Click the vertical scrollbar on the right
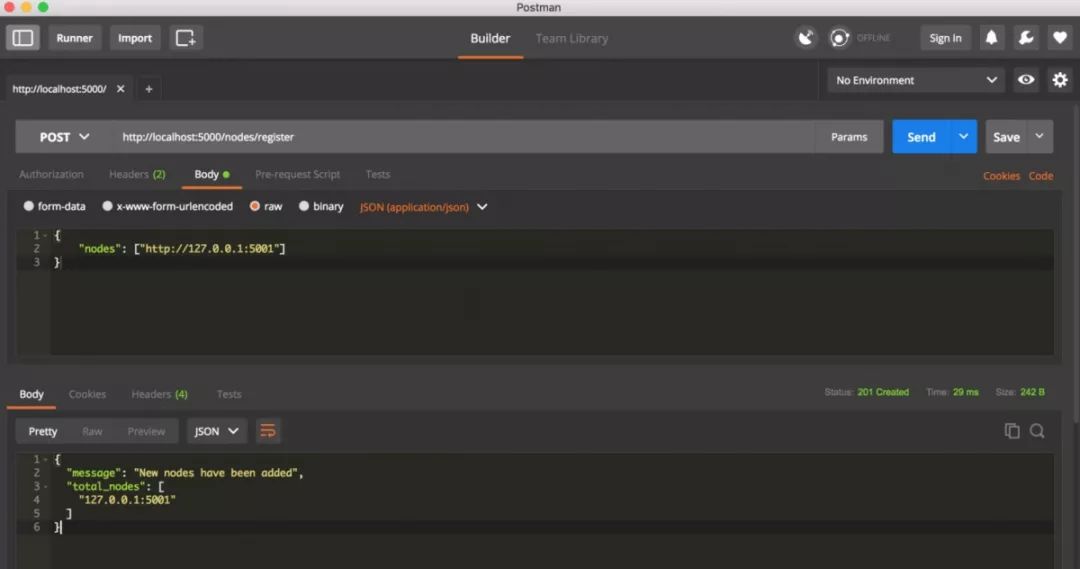This screenshot has height=569, width=1080. click(1076, 262)
